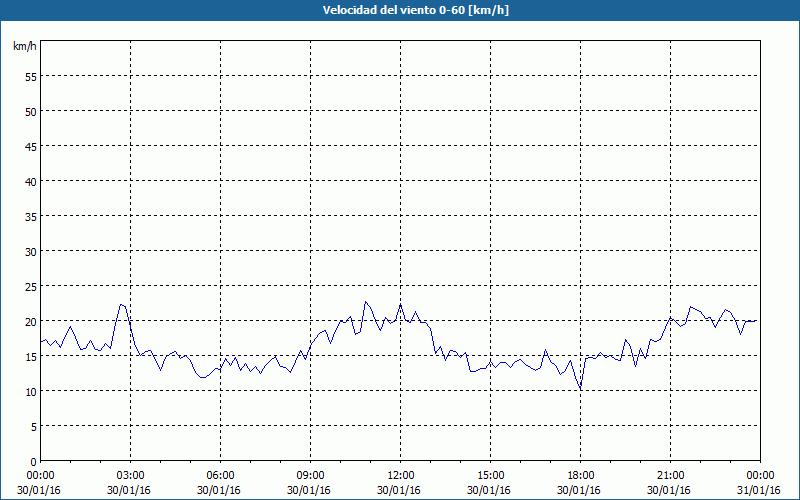The height and width of the screenshot is (500, 800).
Task: Select the wind speed minimum dip at 18:00
Action: (x=581, y=389)
